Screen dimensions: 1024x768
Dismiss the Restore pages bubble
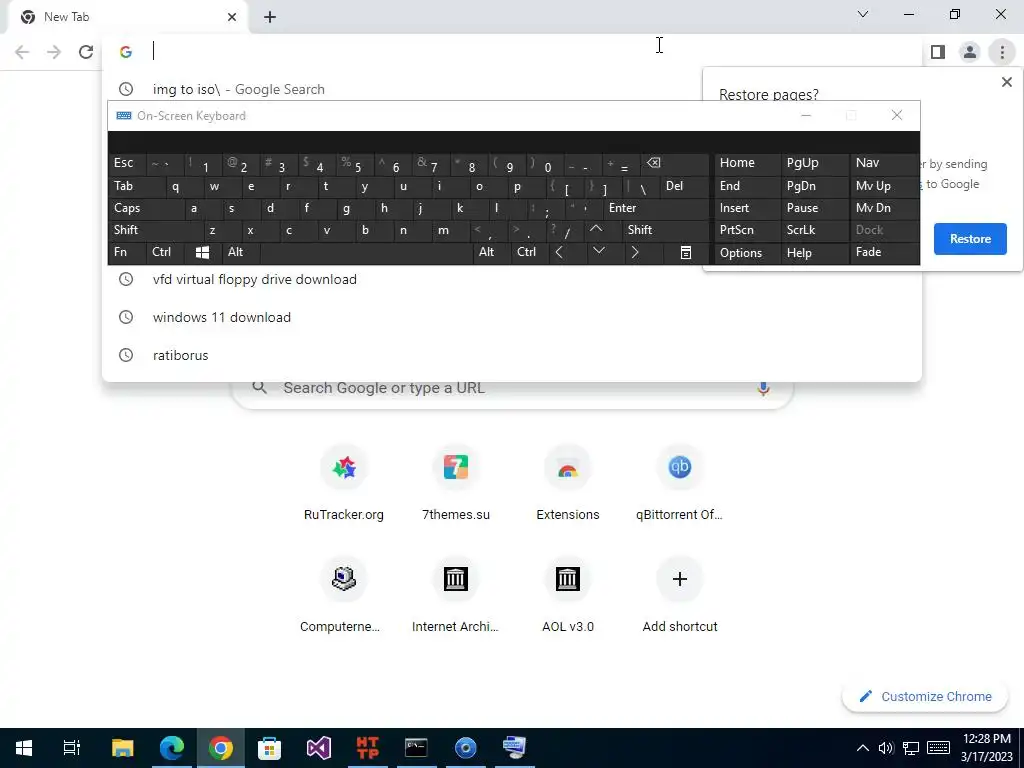click(1006, 82)
